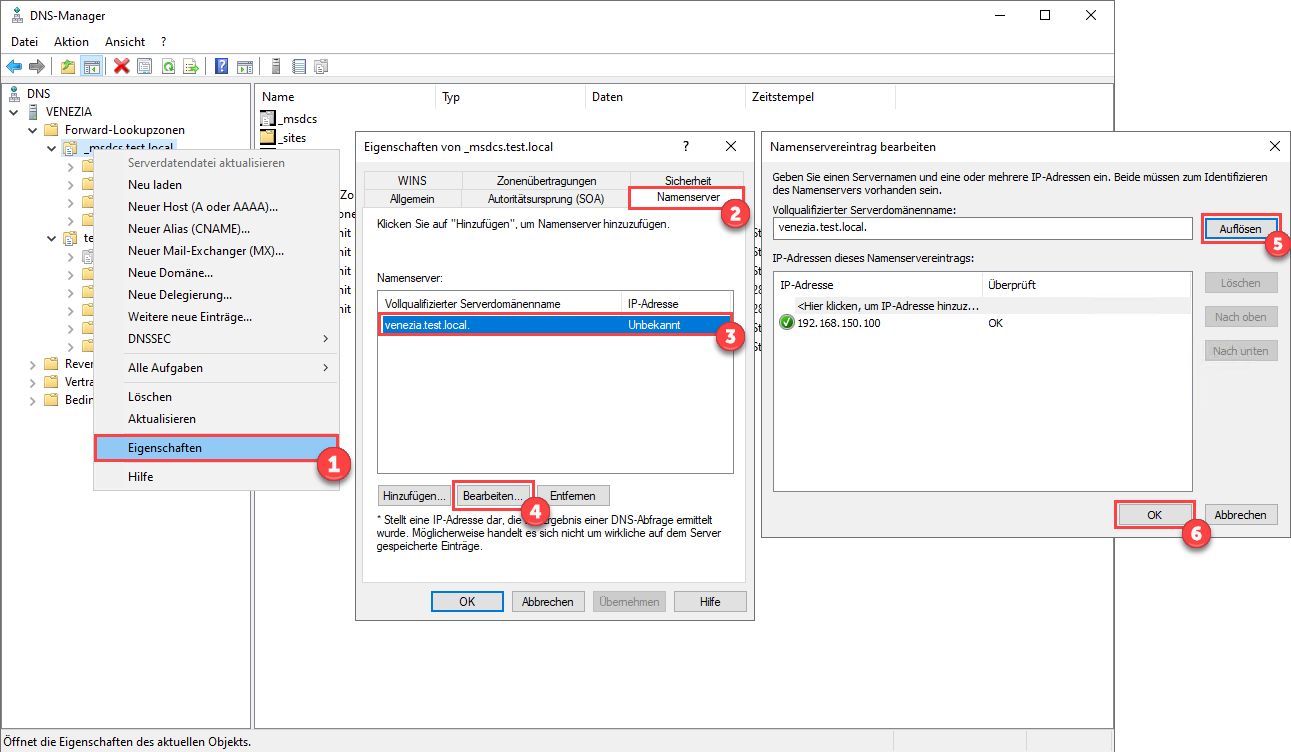Click Hilfe button in the Eigenschaften dialog
This screenshot has height=752, width=1291.
710,602
